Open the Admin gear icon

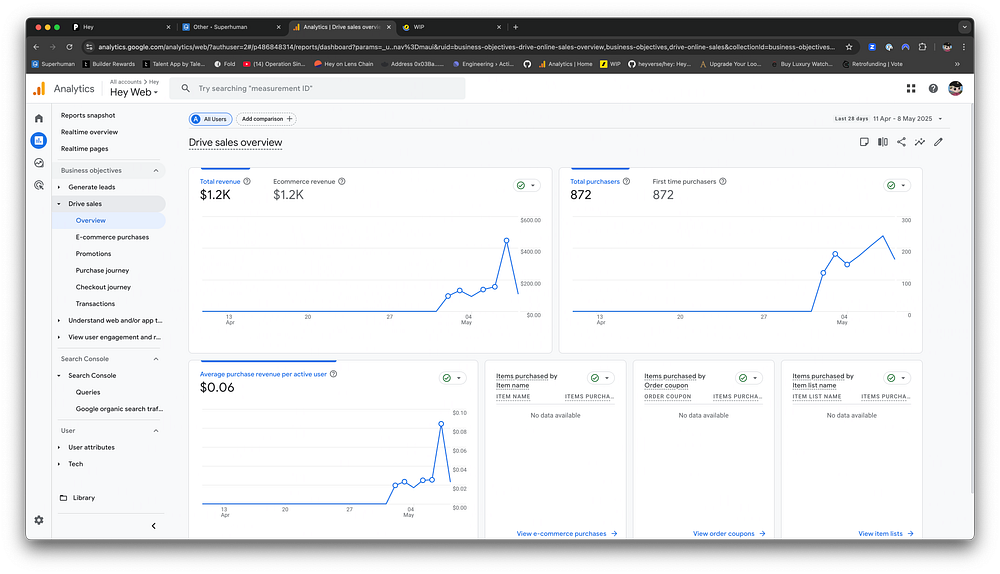[x=39, y=520]
